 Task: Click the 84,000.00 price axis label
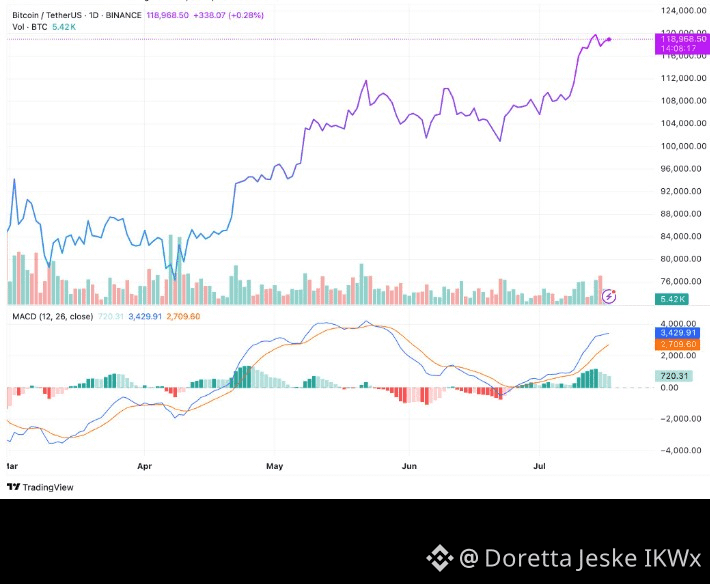(x=683, y=236)
